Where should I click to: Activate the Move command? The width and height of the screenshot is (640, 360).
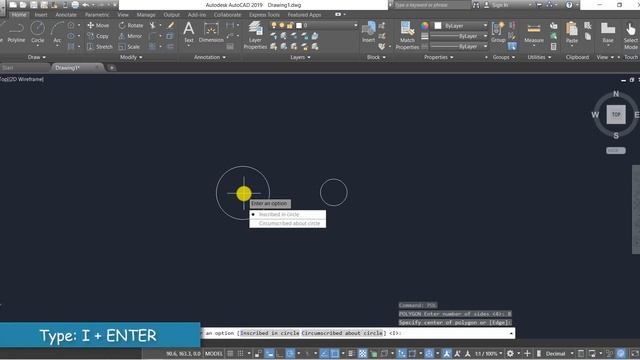[x=98, y=25]
